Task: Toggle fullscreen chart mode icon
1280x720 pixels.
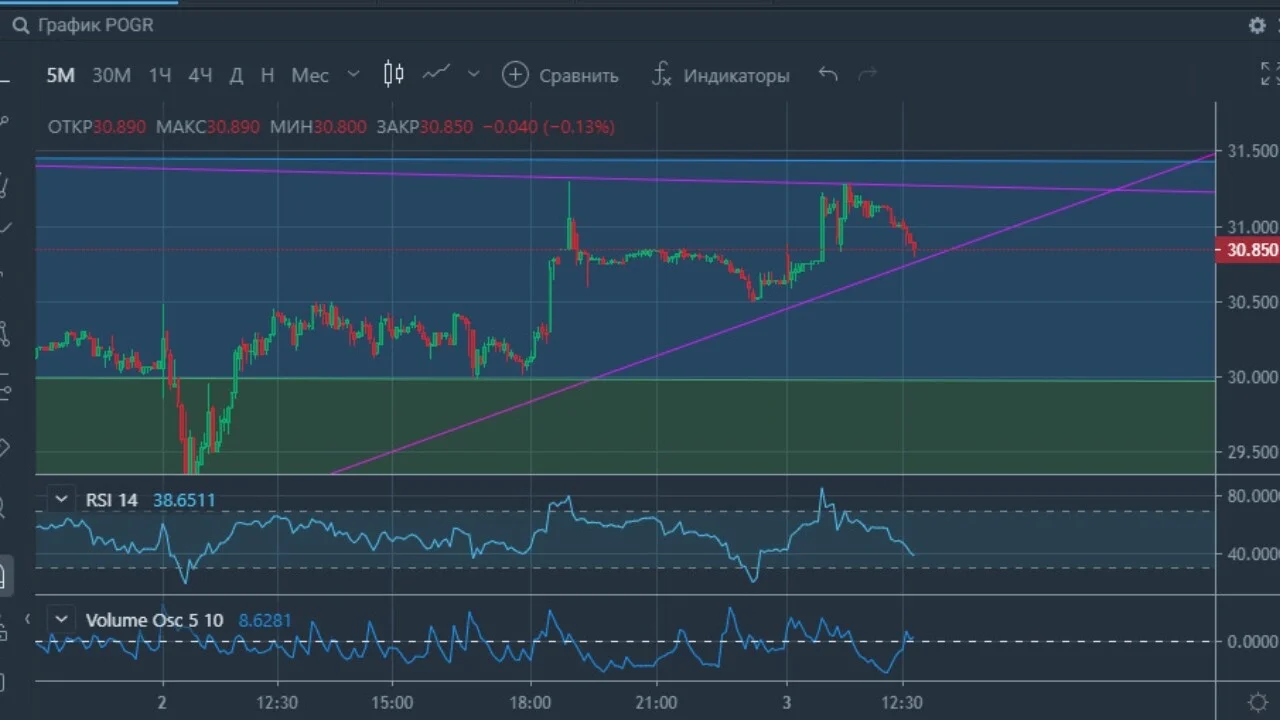Action: tap(1268, 73)
